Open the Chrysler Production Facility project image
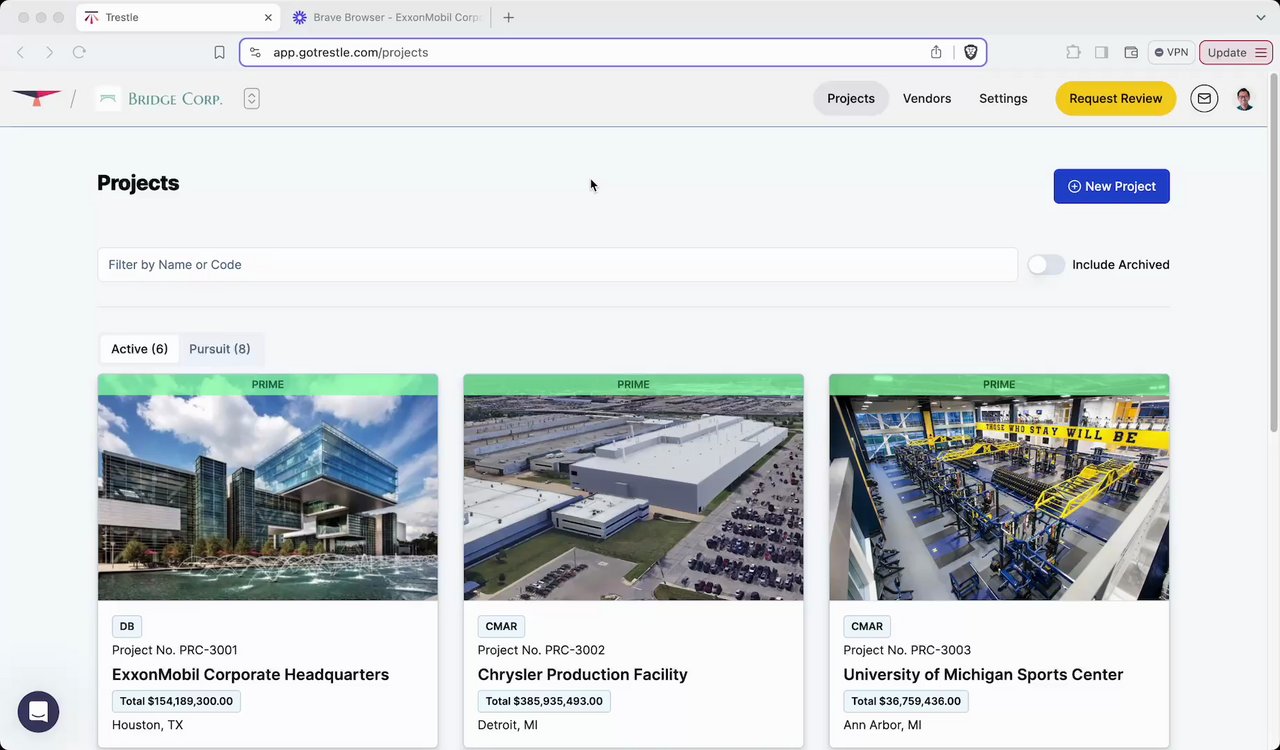1280x750 pixels. coord(633,497)
